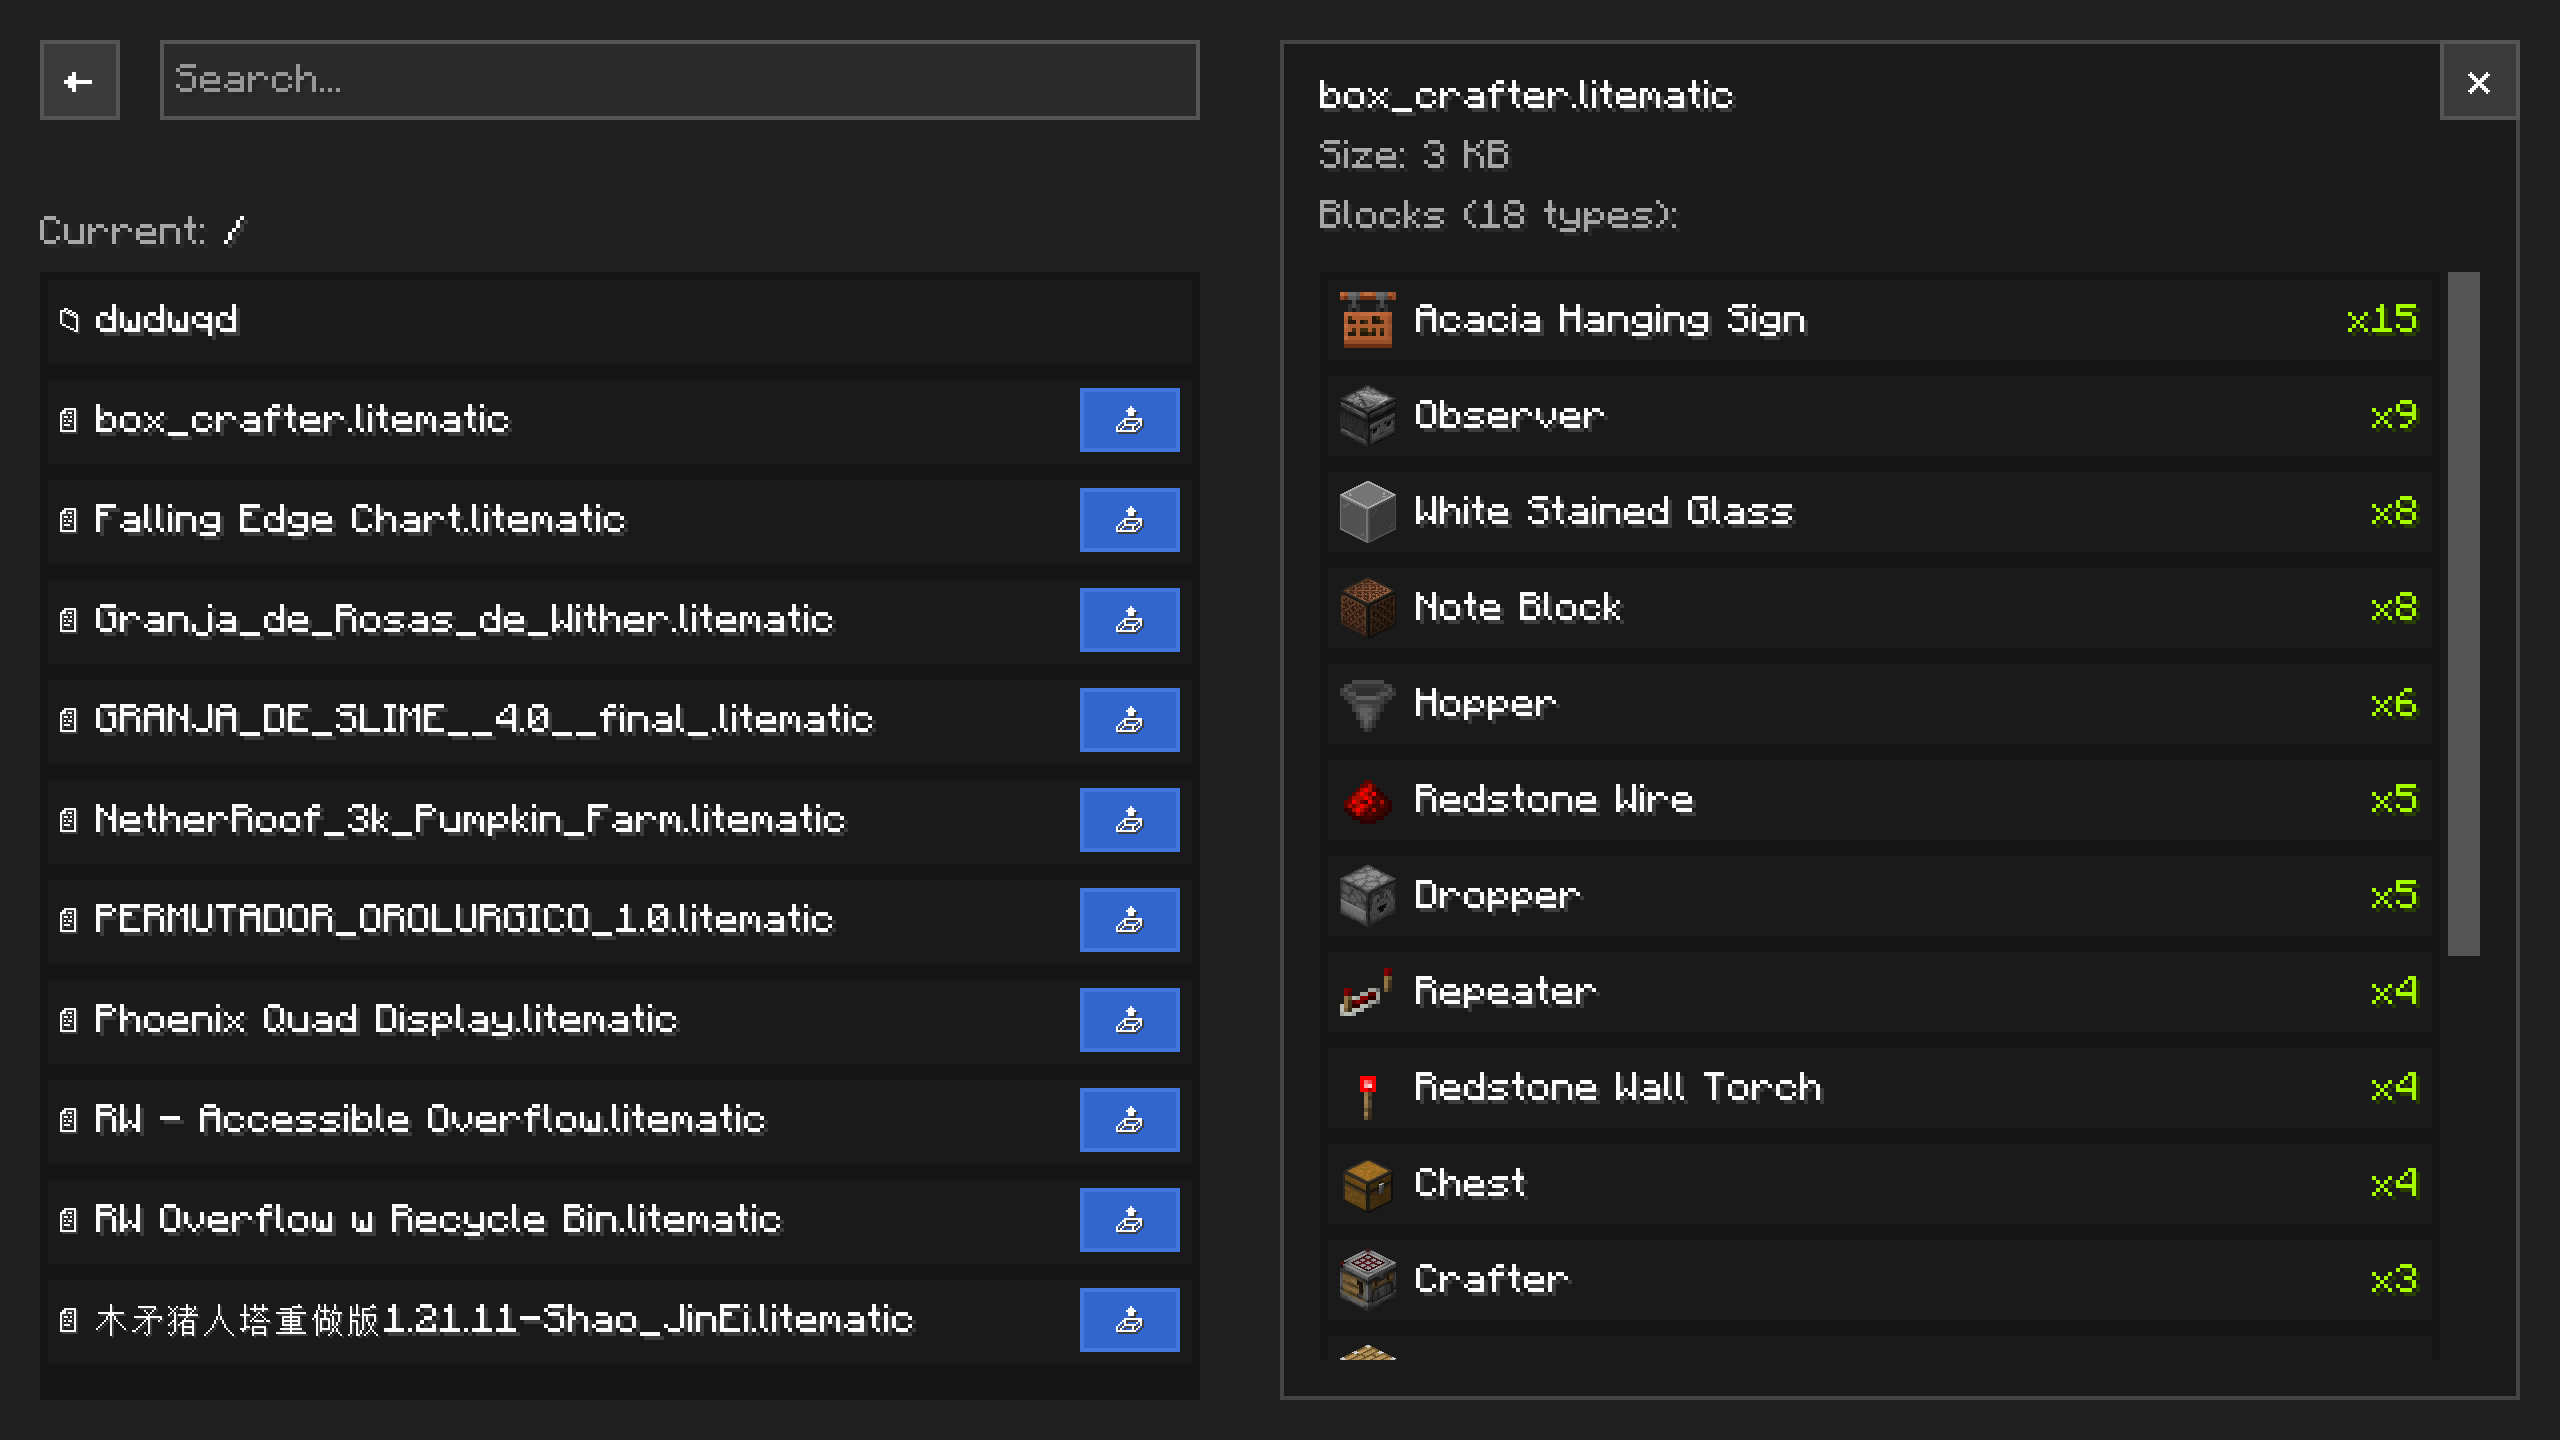Image resolution: width=2560 pixels, height=1440 pixels.
Task: Click load icon for Falling Edge Chart.litematic
Action: pyautogui.click(x=1129, y=520)
